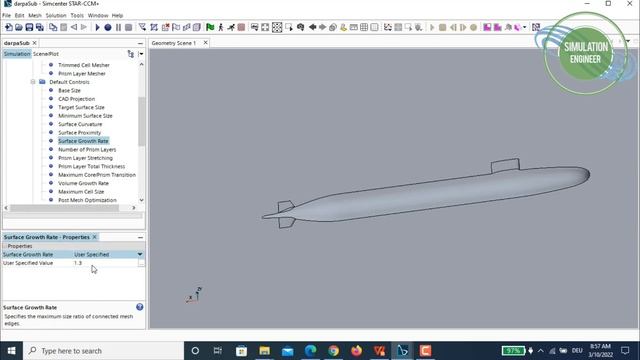Open the Solution menu
640x360 pixels.
coord(56,16)
